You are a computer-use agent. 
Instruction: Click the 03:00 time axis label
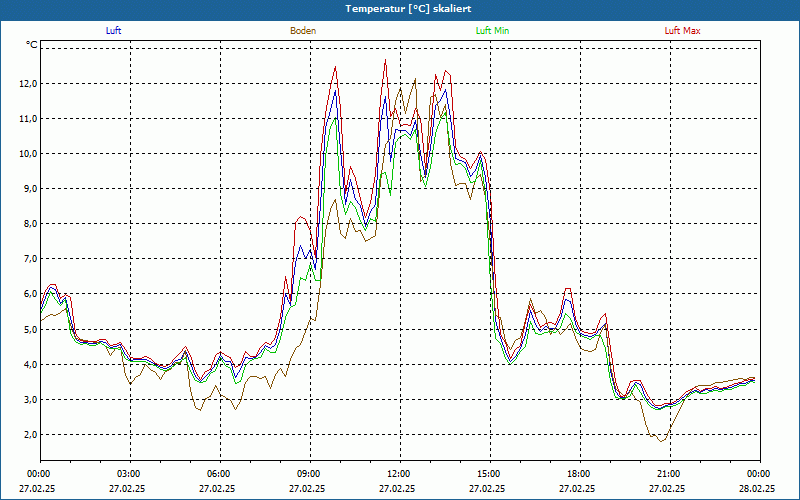click(130, 474)
